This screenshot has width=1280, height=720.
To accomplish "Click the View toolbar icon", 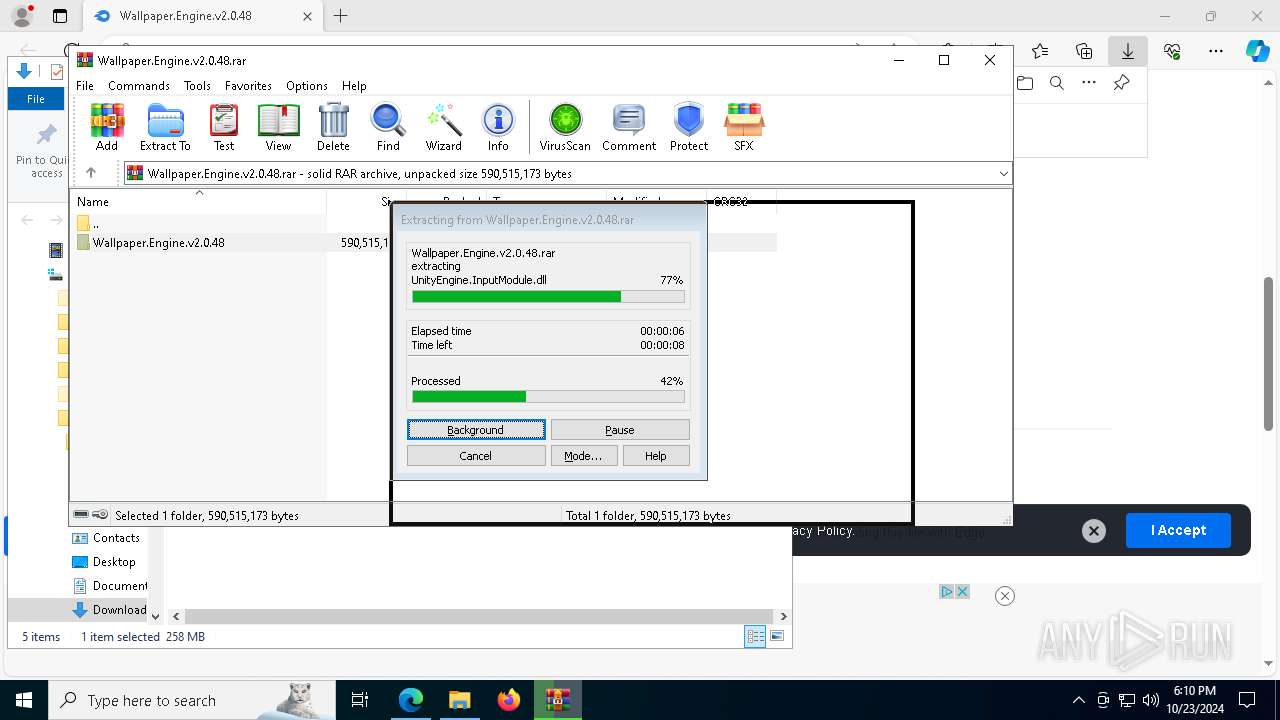I will point(278,127).
